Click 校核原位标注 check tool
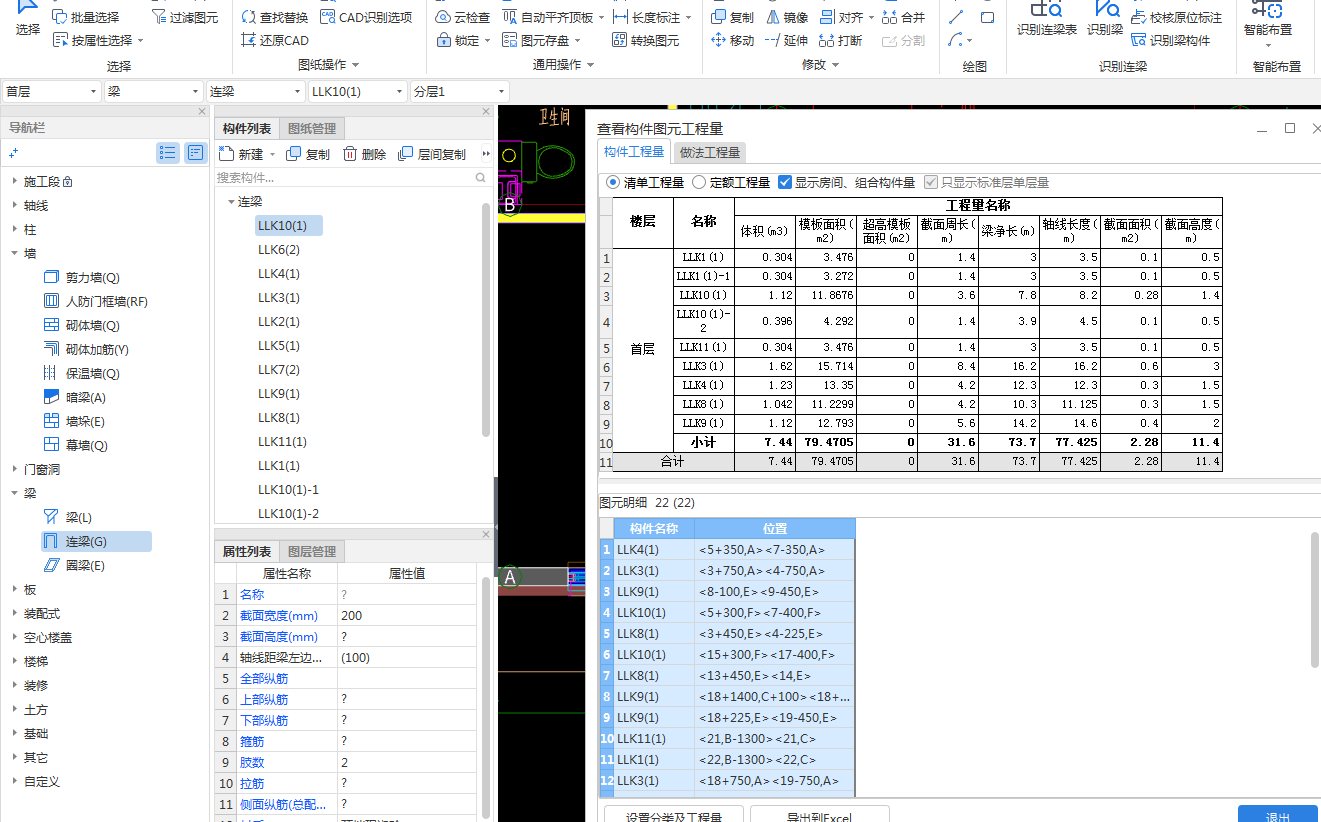The height and width of the screenshot is (822, 1321). pyautogui.click(x=1176, y=17)
